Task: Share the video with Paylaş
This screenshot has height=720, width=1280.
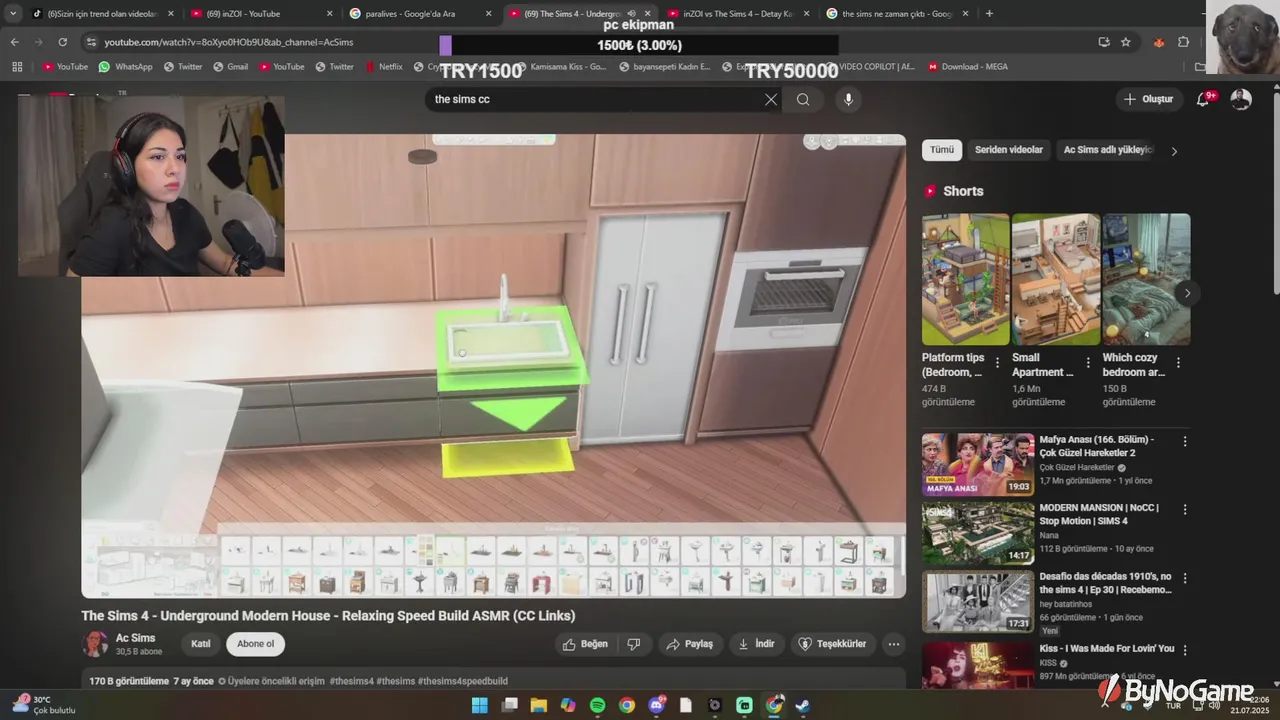Action: coord(690,644)
